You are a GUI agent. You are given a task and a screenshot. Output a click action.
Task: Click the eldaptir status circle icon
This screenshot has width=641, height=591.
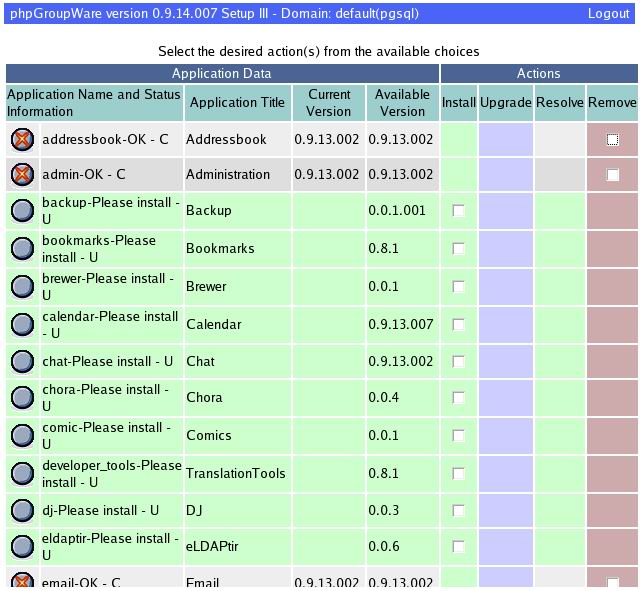(x=22, y=547)
